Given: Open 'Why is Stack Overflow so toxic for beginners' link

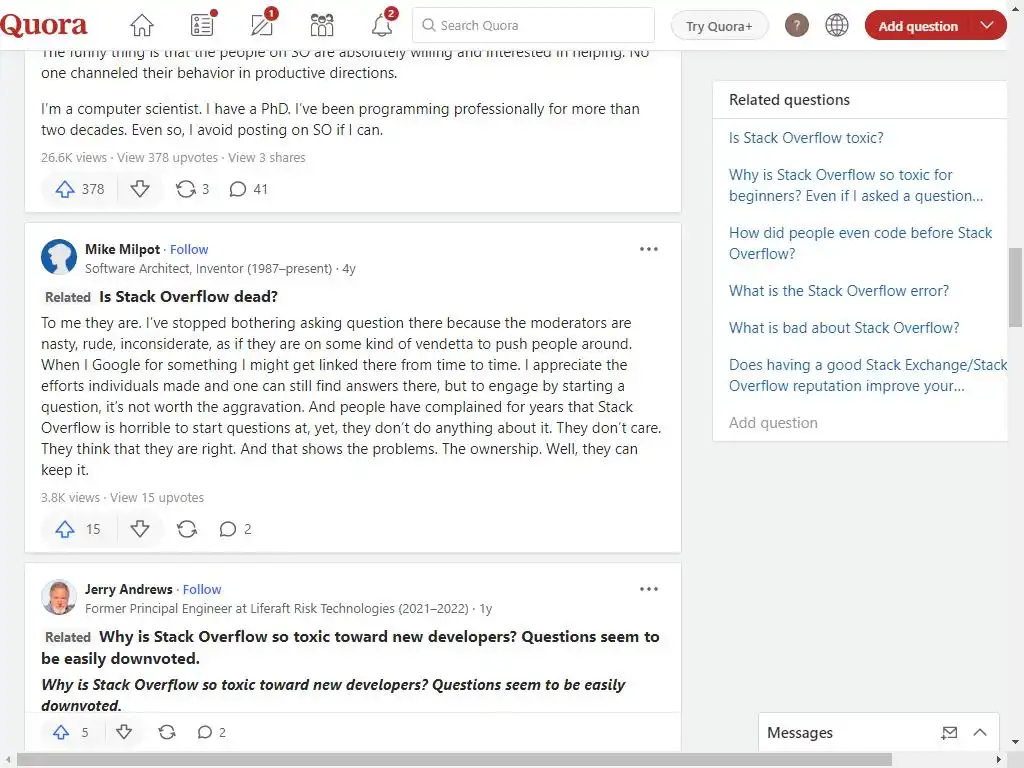Looking at the screenshot, I should pos(856,185).
